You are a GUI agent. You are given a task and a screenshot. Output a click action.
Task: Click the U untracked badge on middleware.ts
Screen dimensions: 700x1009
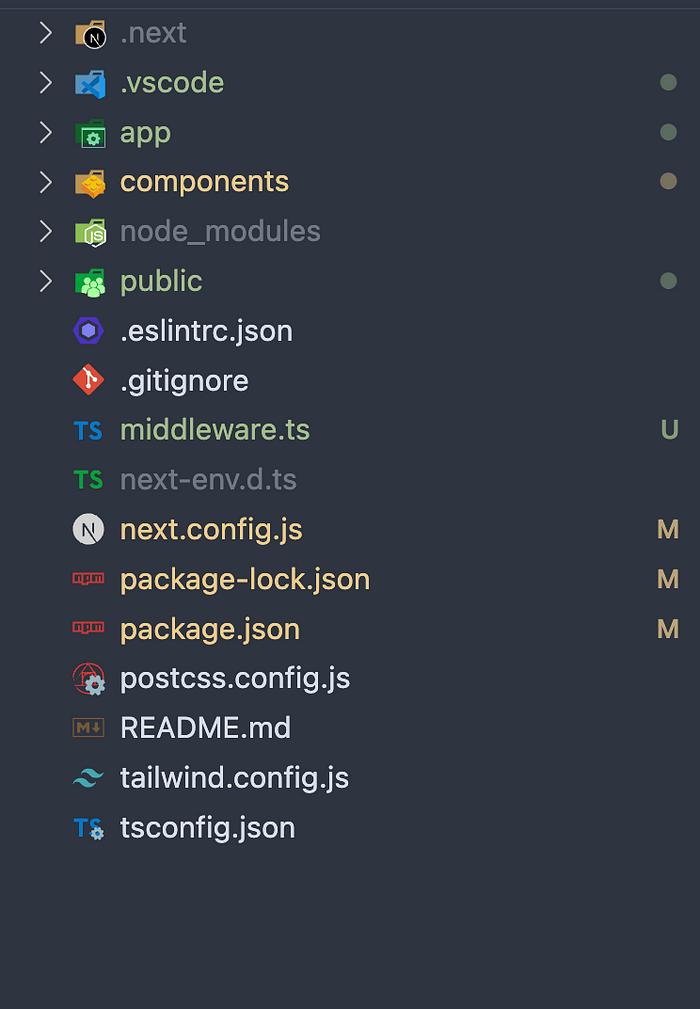pyautogui.click(x=669, y=431)
